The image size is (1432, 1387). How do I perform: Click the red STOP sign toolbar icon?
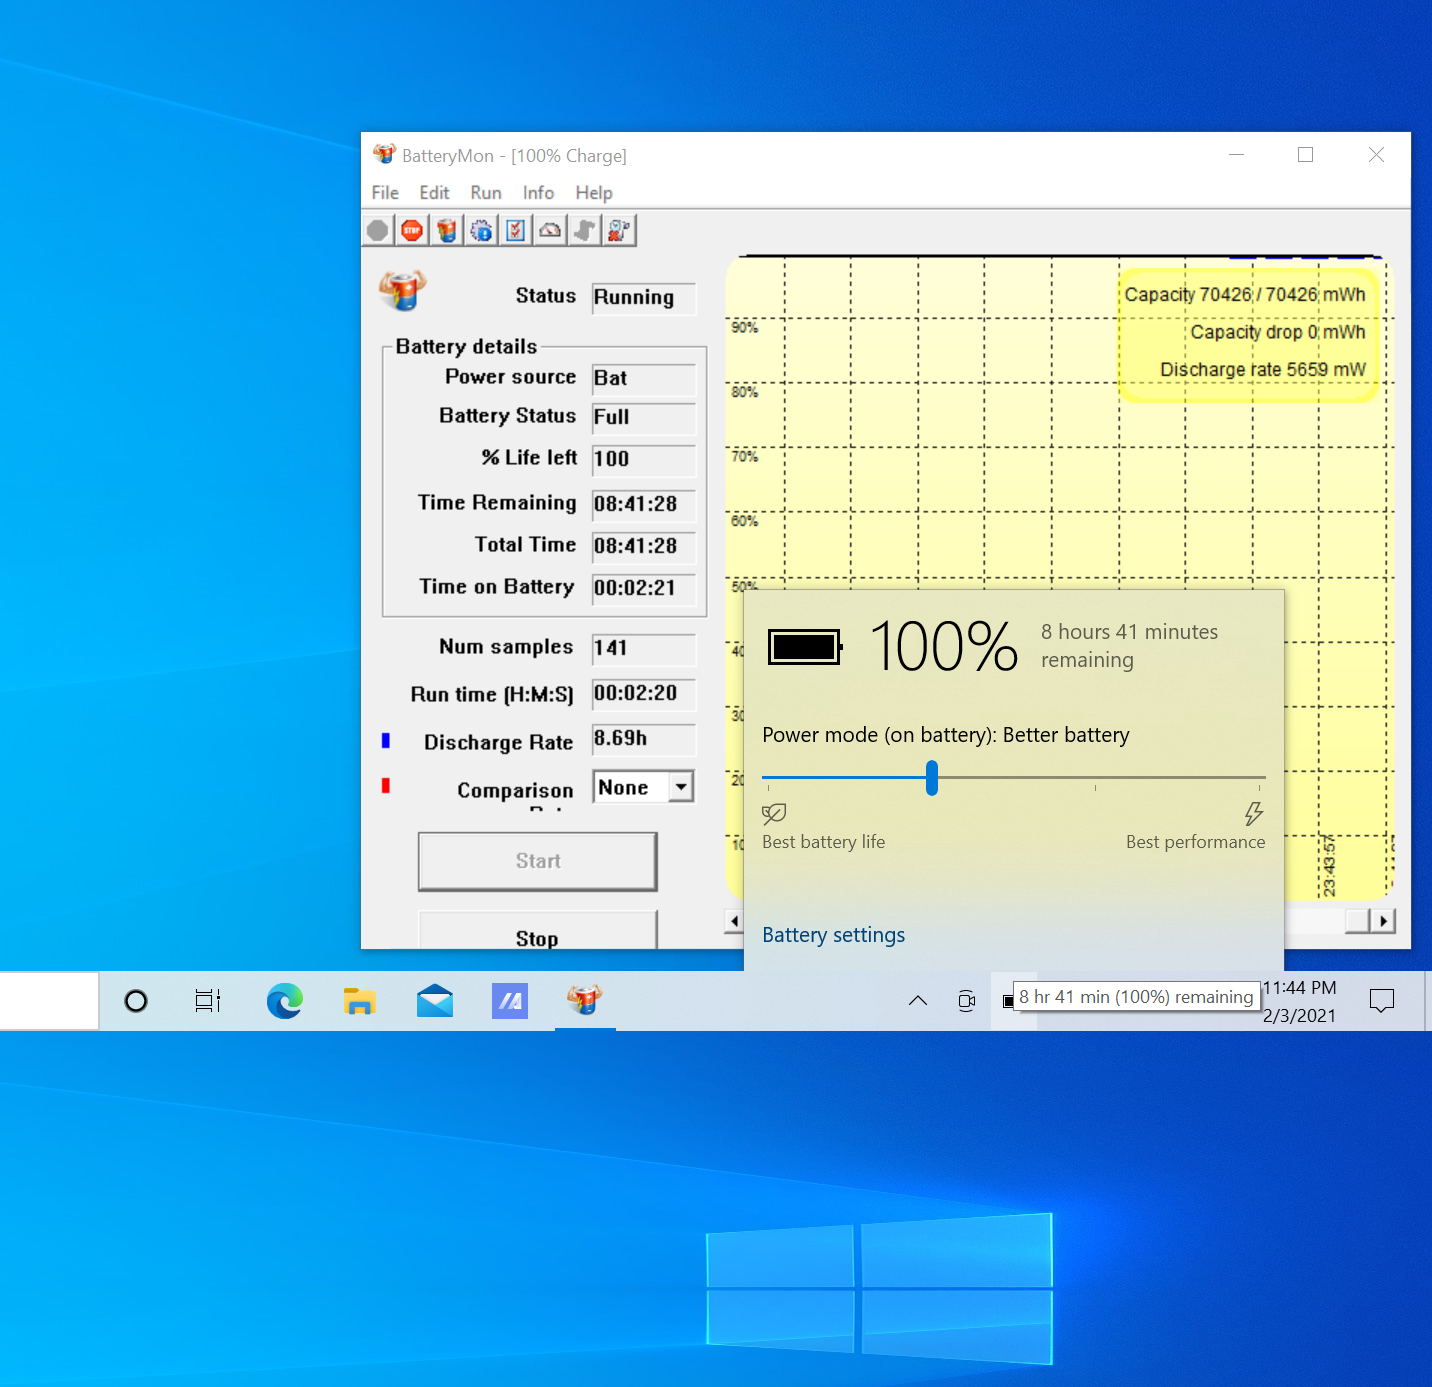[412, 231]
